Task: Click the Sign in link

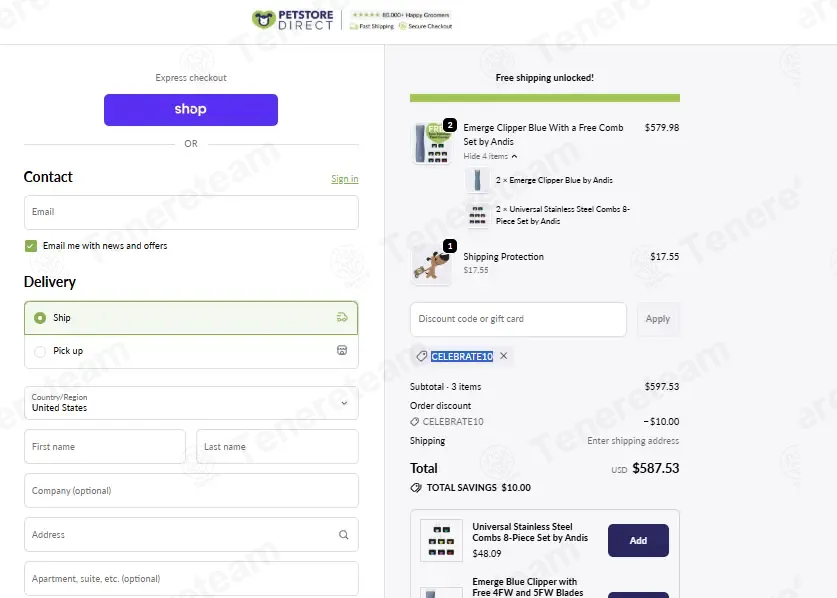Action: [344, 179]
